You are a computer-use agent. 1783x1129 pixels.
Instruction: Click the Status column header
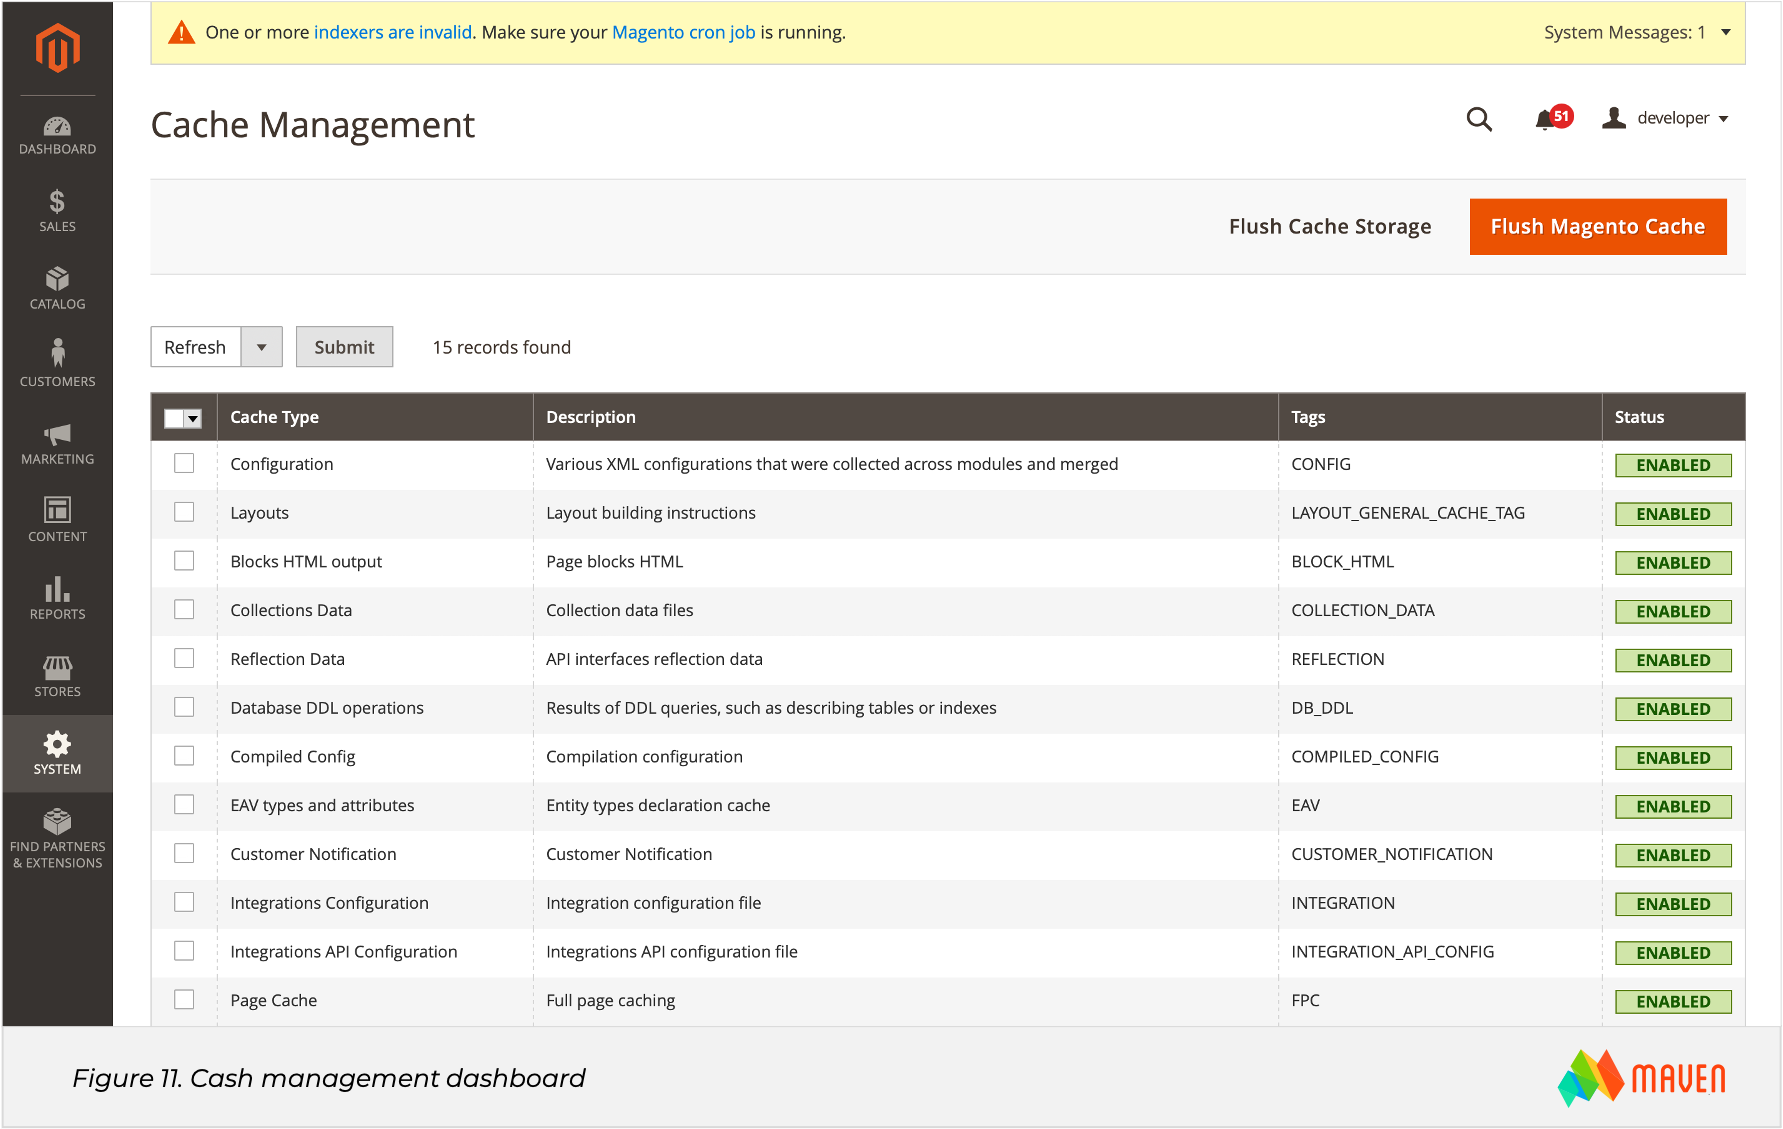[1674, 417]
